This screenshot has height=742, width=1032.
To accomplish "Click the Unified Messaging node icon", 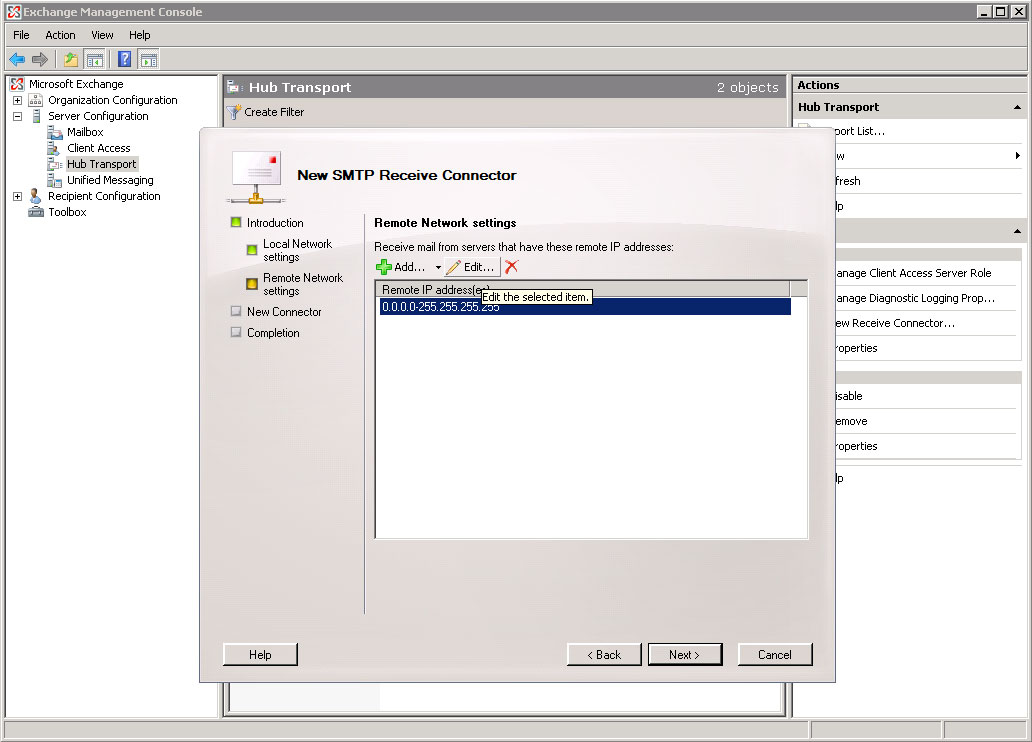I will pos(55,180).
